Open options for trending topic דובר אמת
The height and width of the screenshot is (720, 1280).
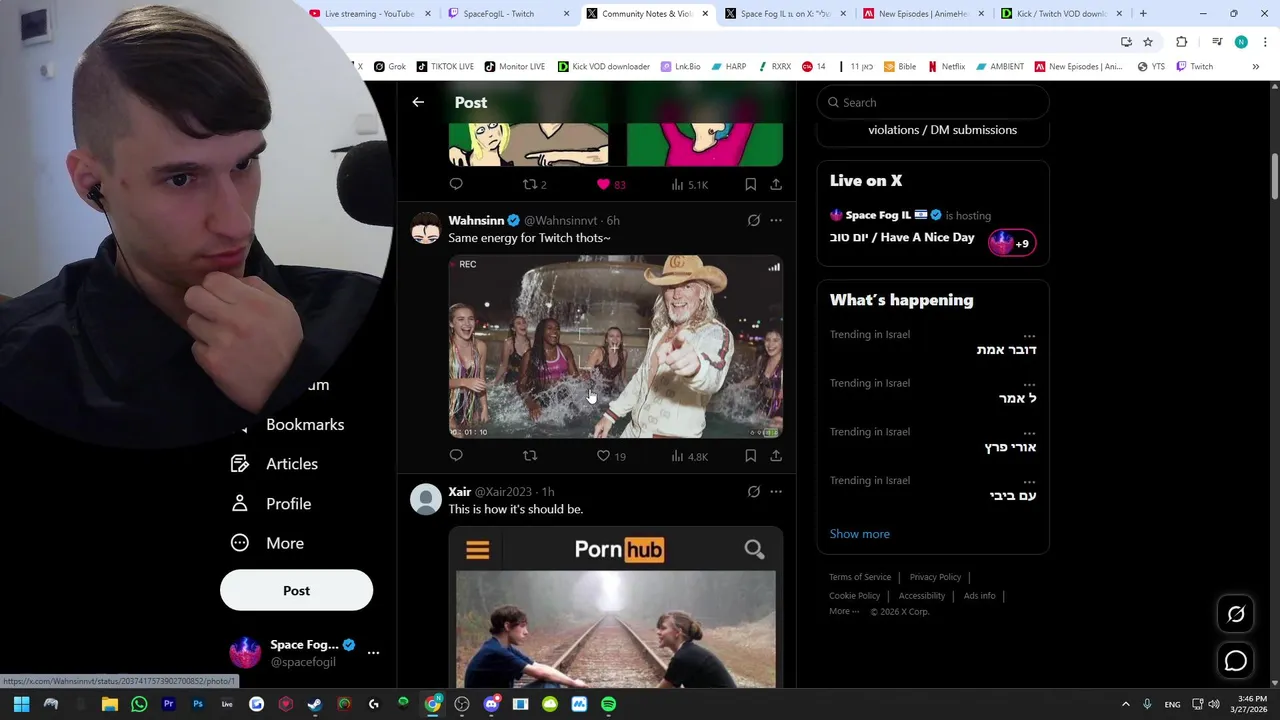[1029, 335]
